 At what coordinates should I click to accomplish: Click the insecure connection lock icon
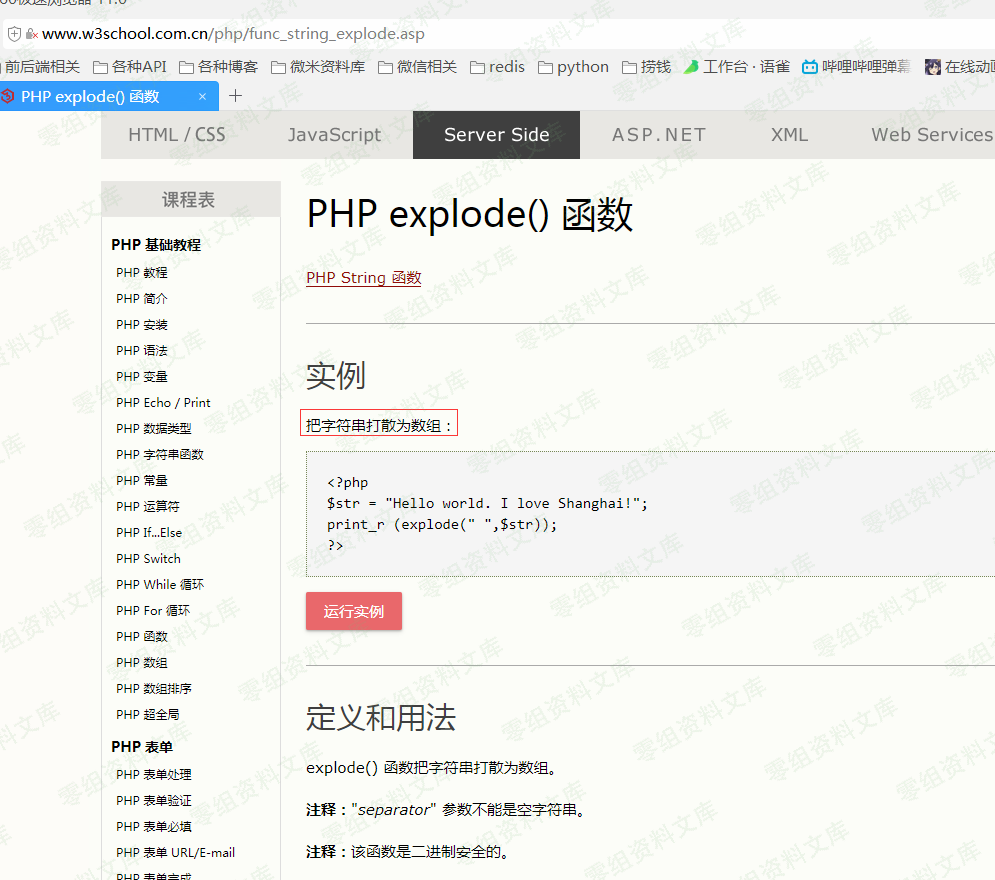[x=32, y=34]
